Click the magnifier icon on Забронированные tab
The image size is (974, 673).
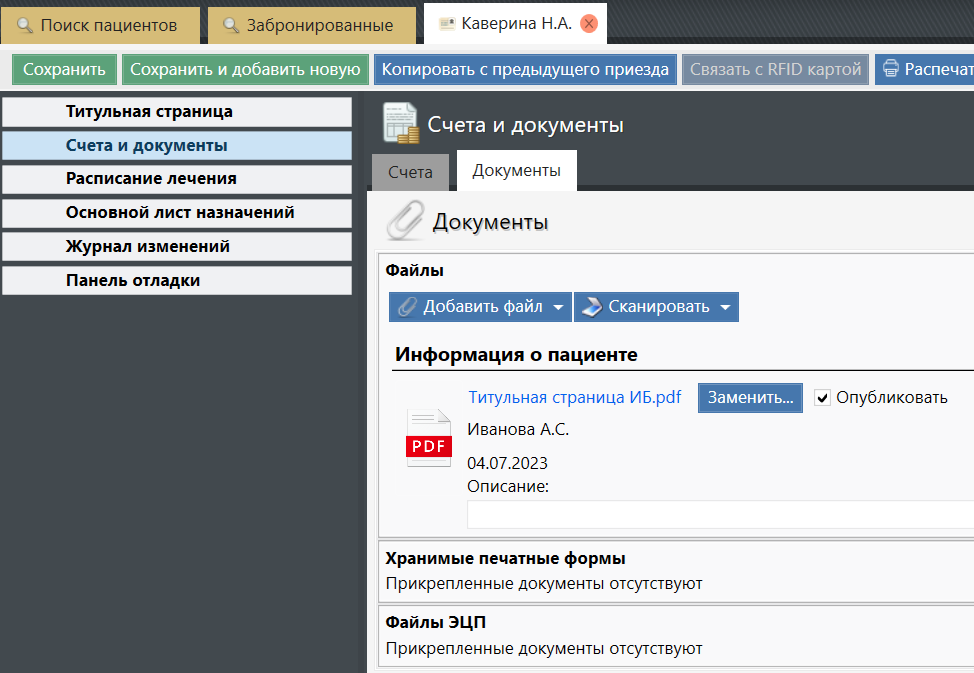(231, 25)
